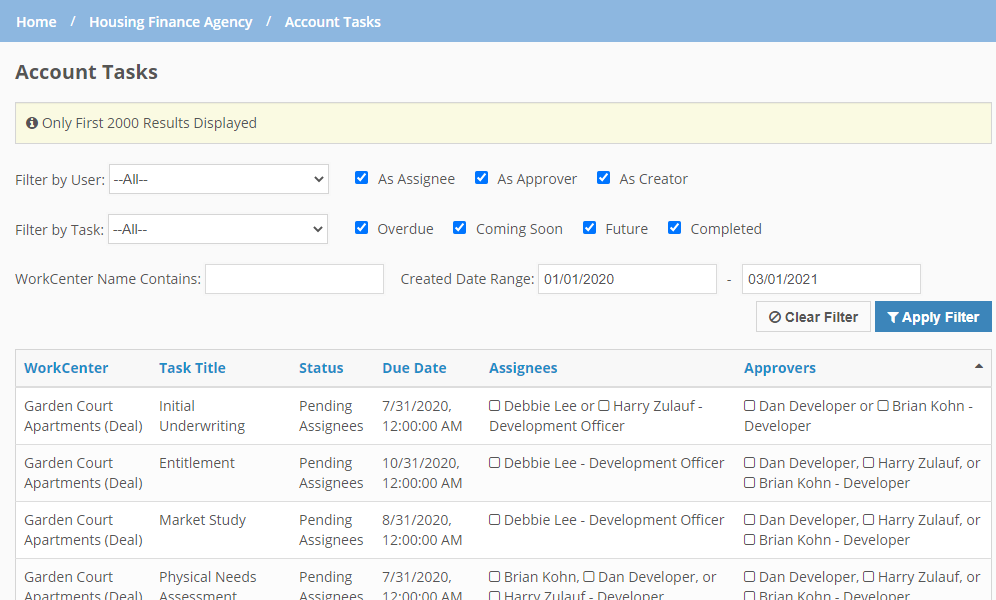This screenshot has width=996, height=600.
Task: Disable the As Creator checkbox
Action: (x=603, y=178)
